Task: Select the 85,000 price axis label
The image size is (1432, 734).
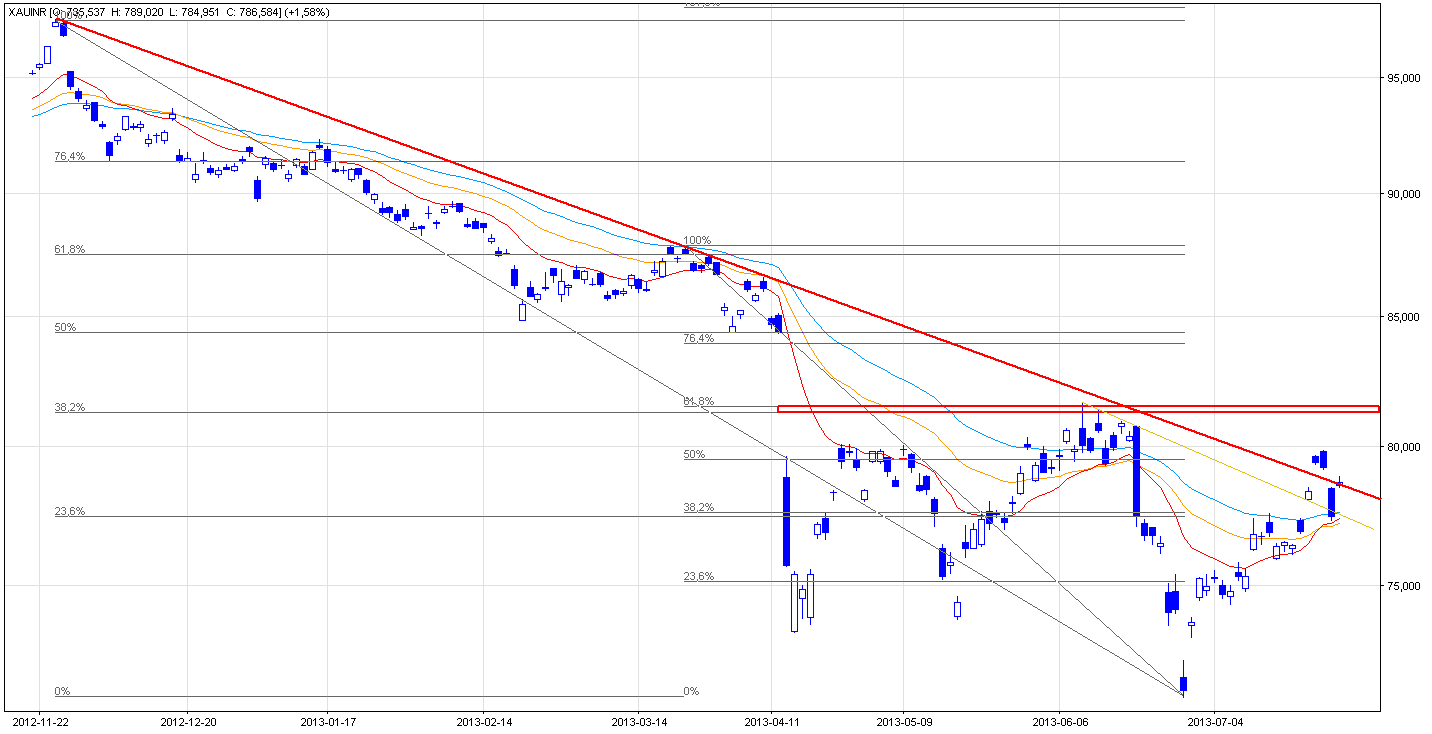Action: point(1403,318)
